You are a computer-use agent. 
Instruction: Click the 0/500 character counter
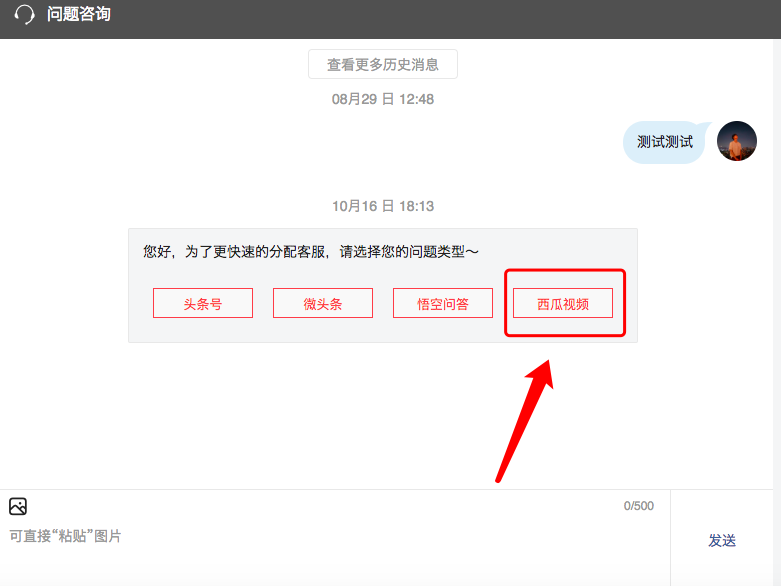click(x=639, y=506)
